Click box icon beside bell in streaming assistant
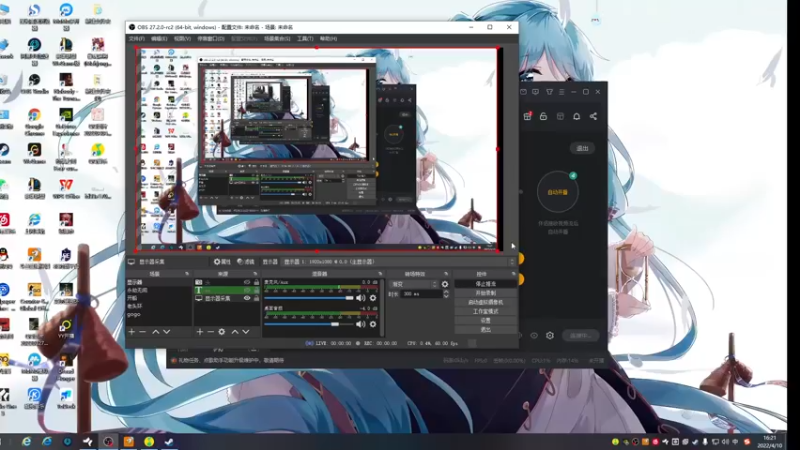Screen dimensions: 800x450 560,116
